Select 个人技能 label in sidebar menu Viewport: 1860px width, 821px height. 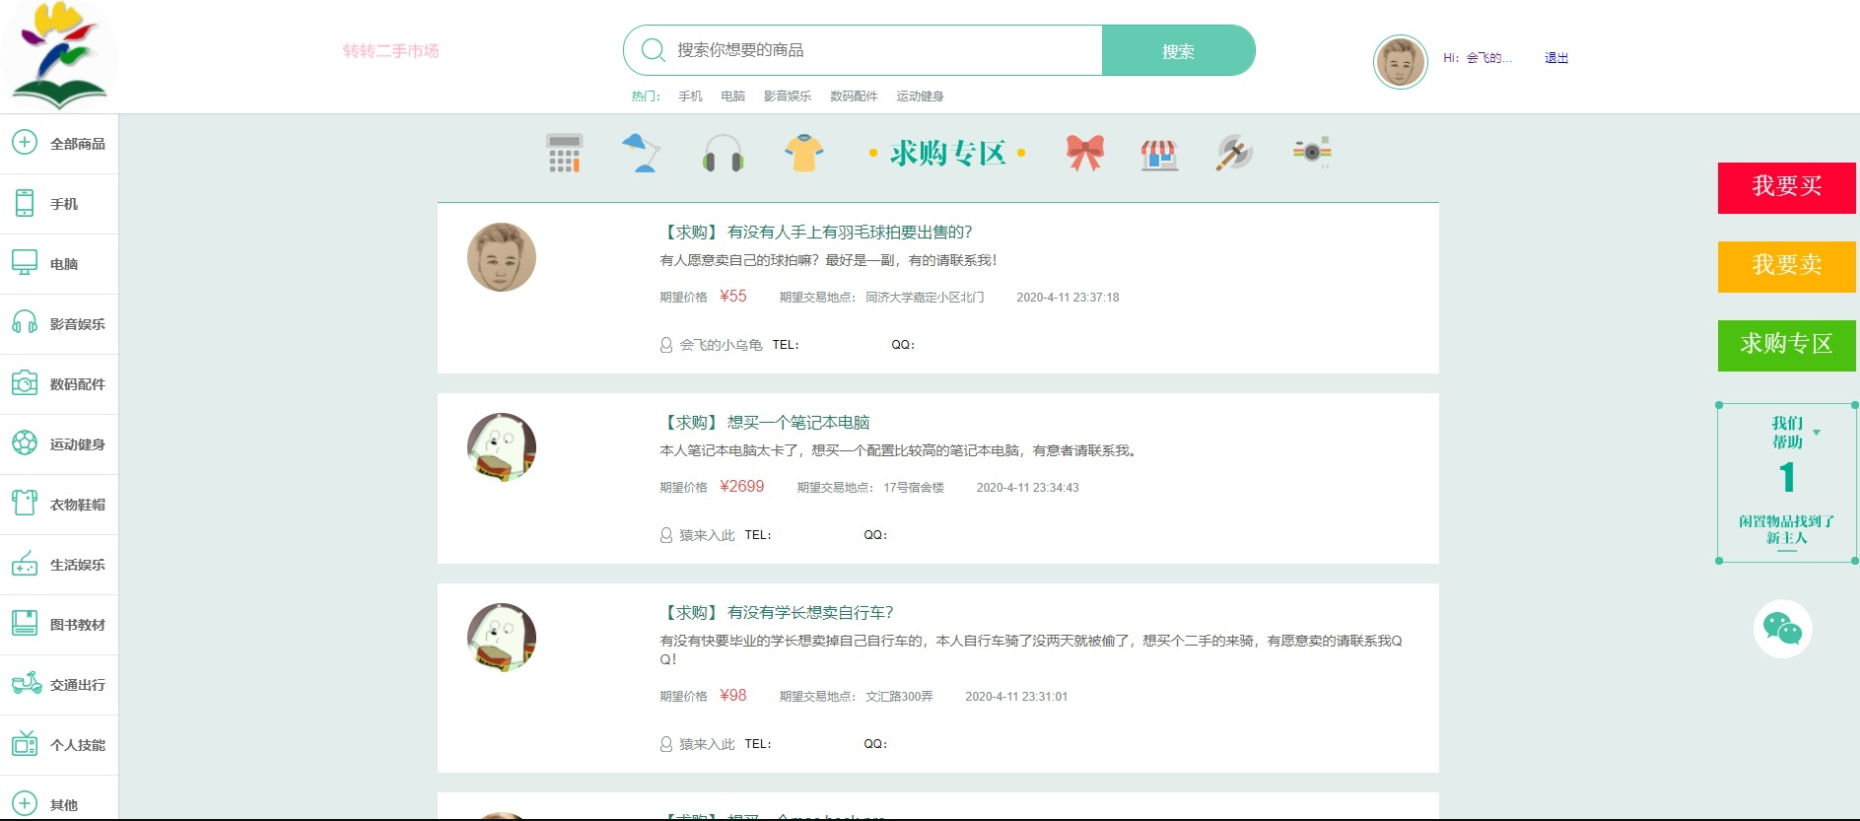[78, 745]
